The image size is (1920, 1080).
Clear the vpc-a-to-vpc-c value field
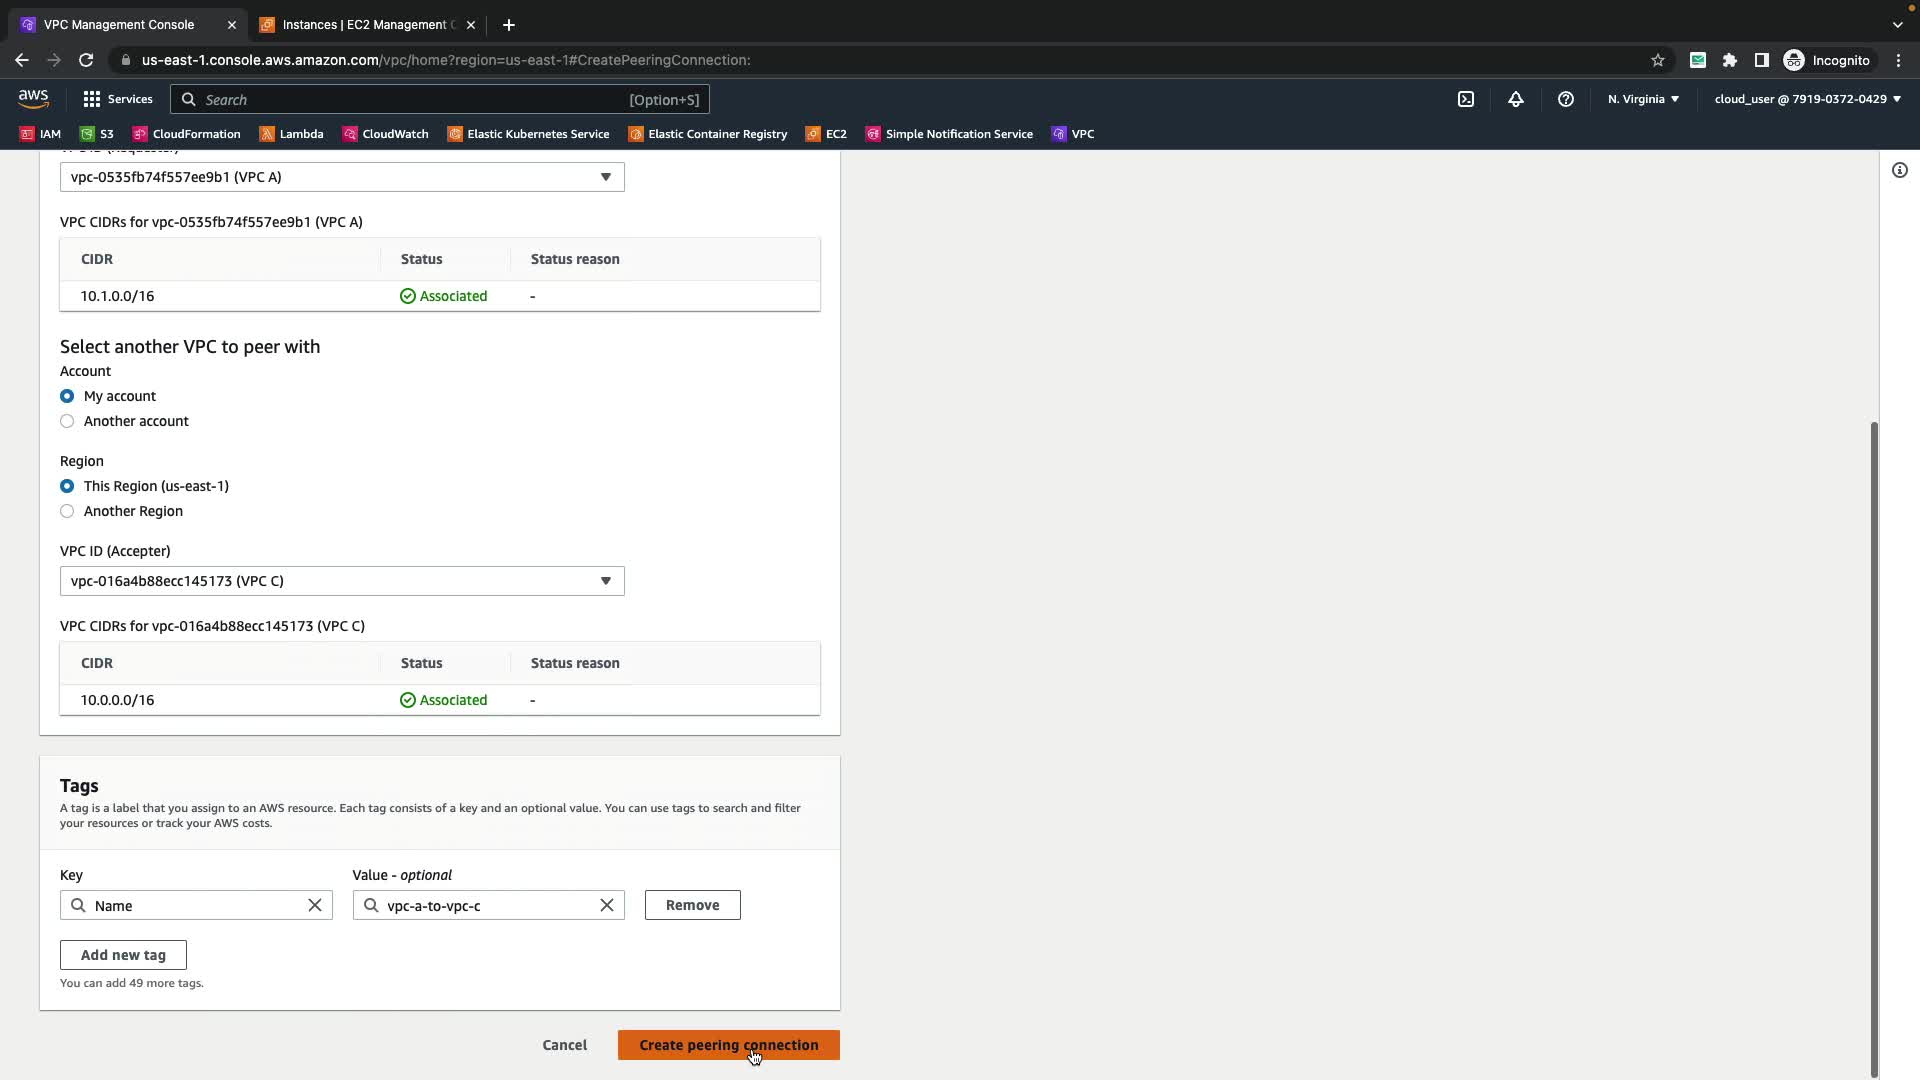pos(606,905)
